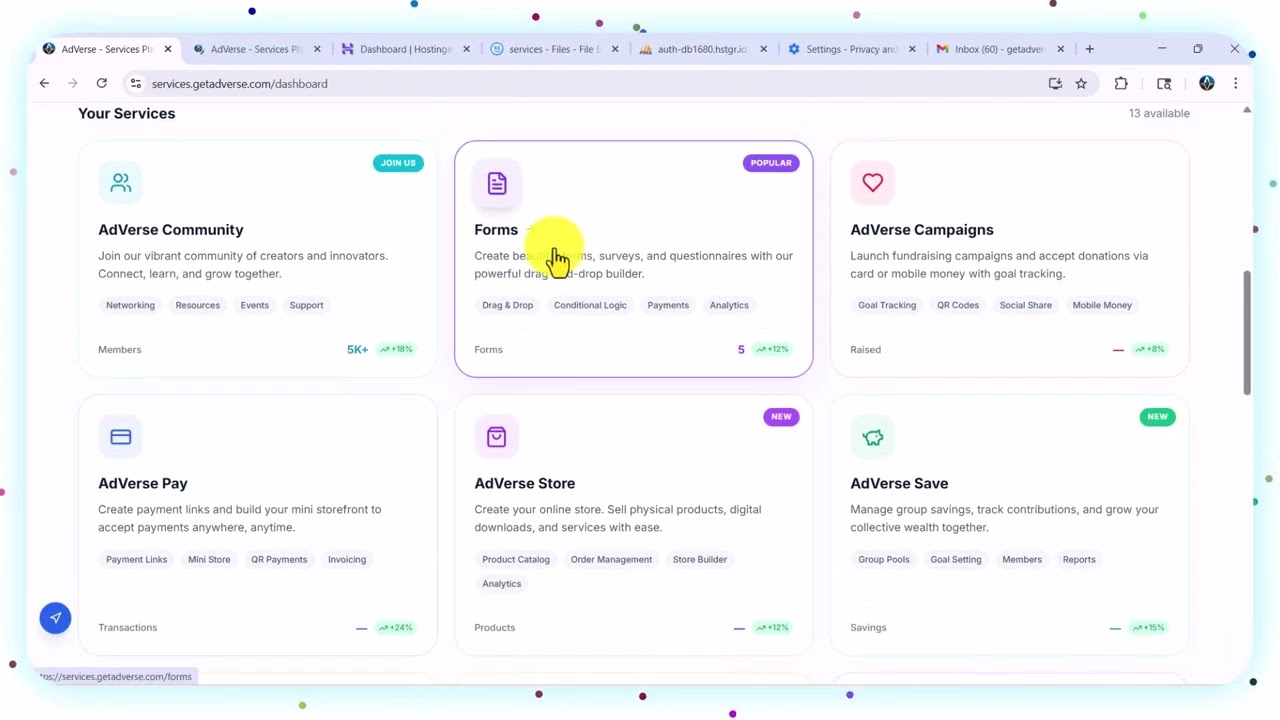Click the Drag & Drop tag
This screenshot has height=720, width=1280.
[x=508, y=305]
